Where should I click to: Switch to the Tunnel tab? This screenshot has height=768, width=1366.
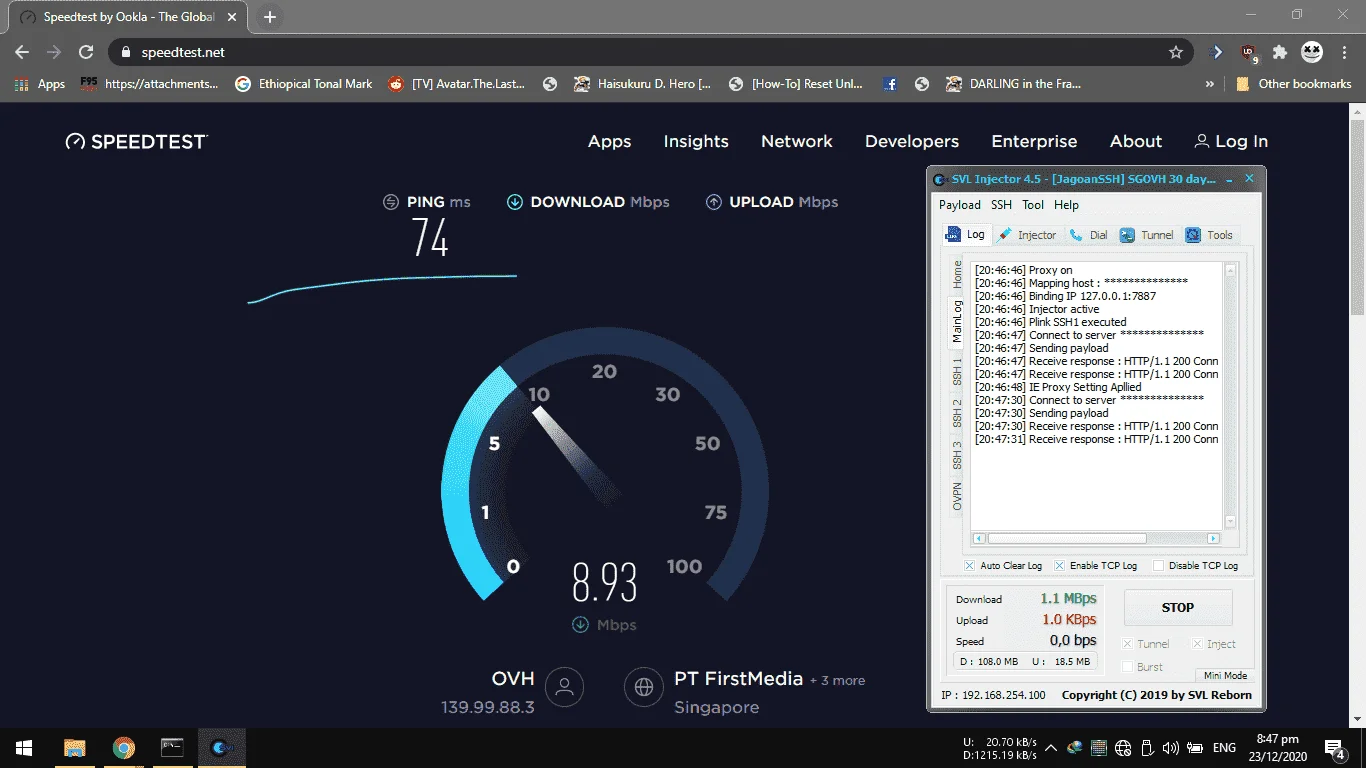point(1146,235)
